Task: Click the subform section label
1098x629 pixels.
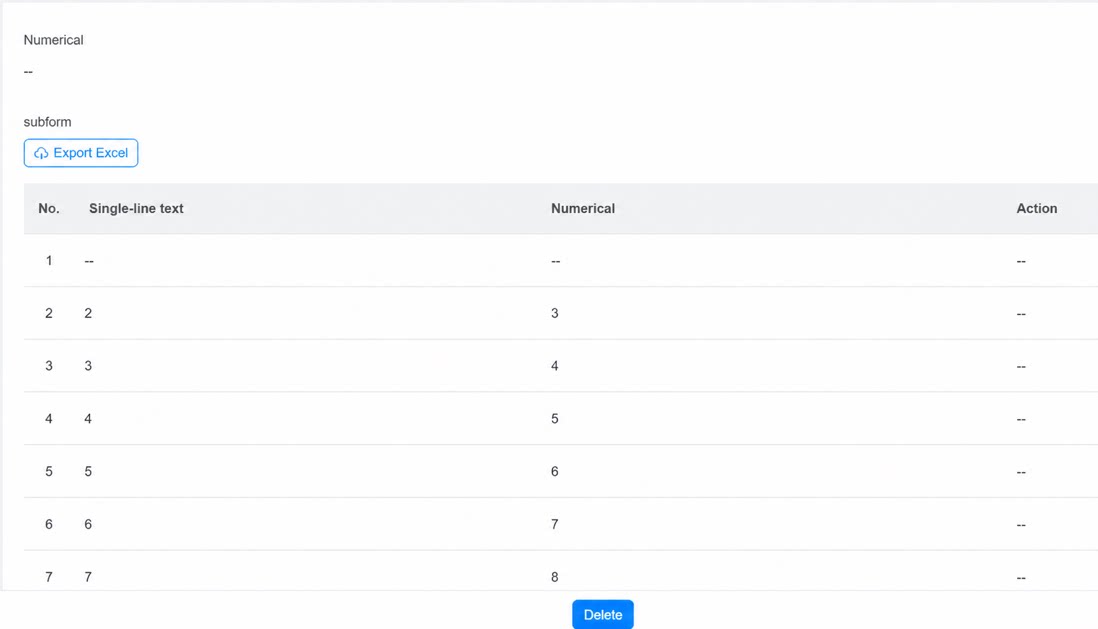Action: coord(48,122)
